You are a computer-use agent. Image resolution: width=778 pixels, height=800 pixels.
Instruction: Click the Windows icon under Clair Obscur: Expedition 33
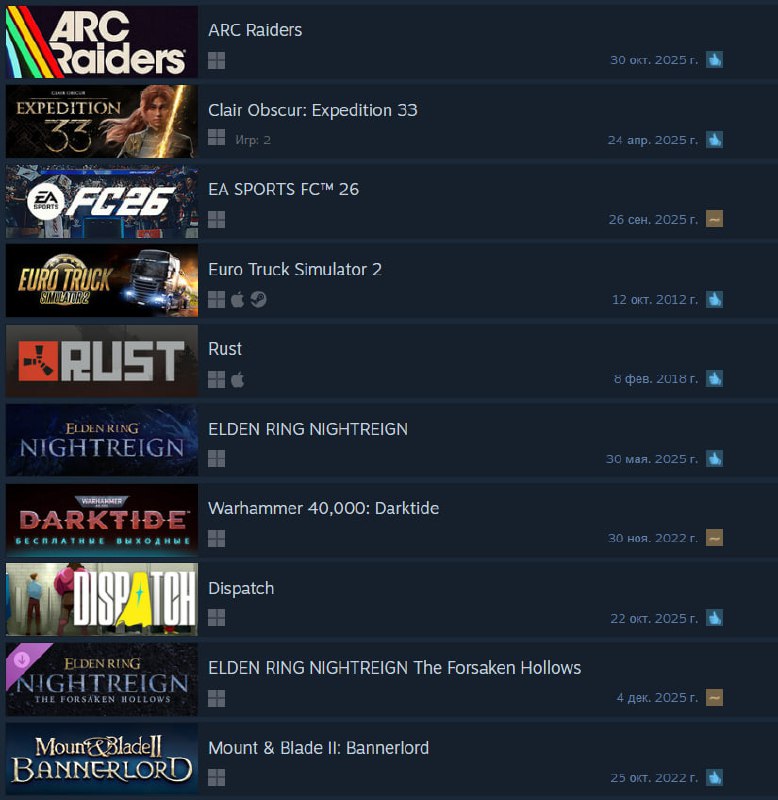click(x=216, y=137)
